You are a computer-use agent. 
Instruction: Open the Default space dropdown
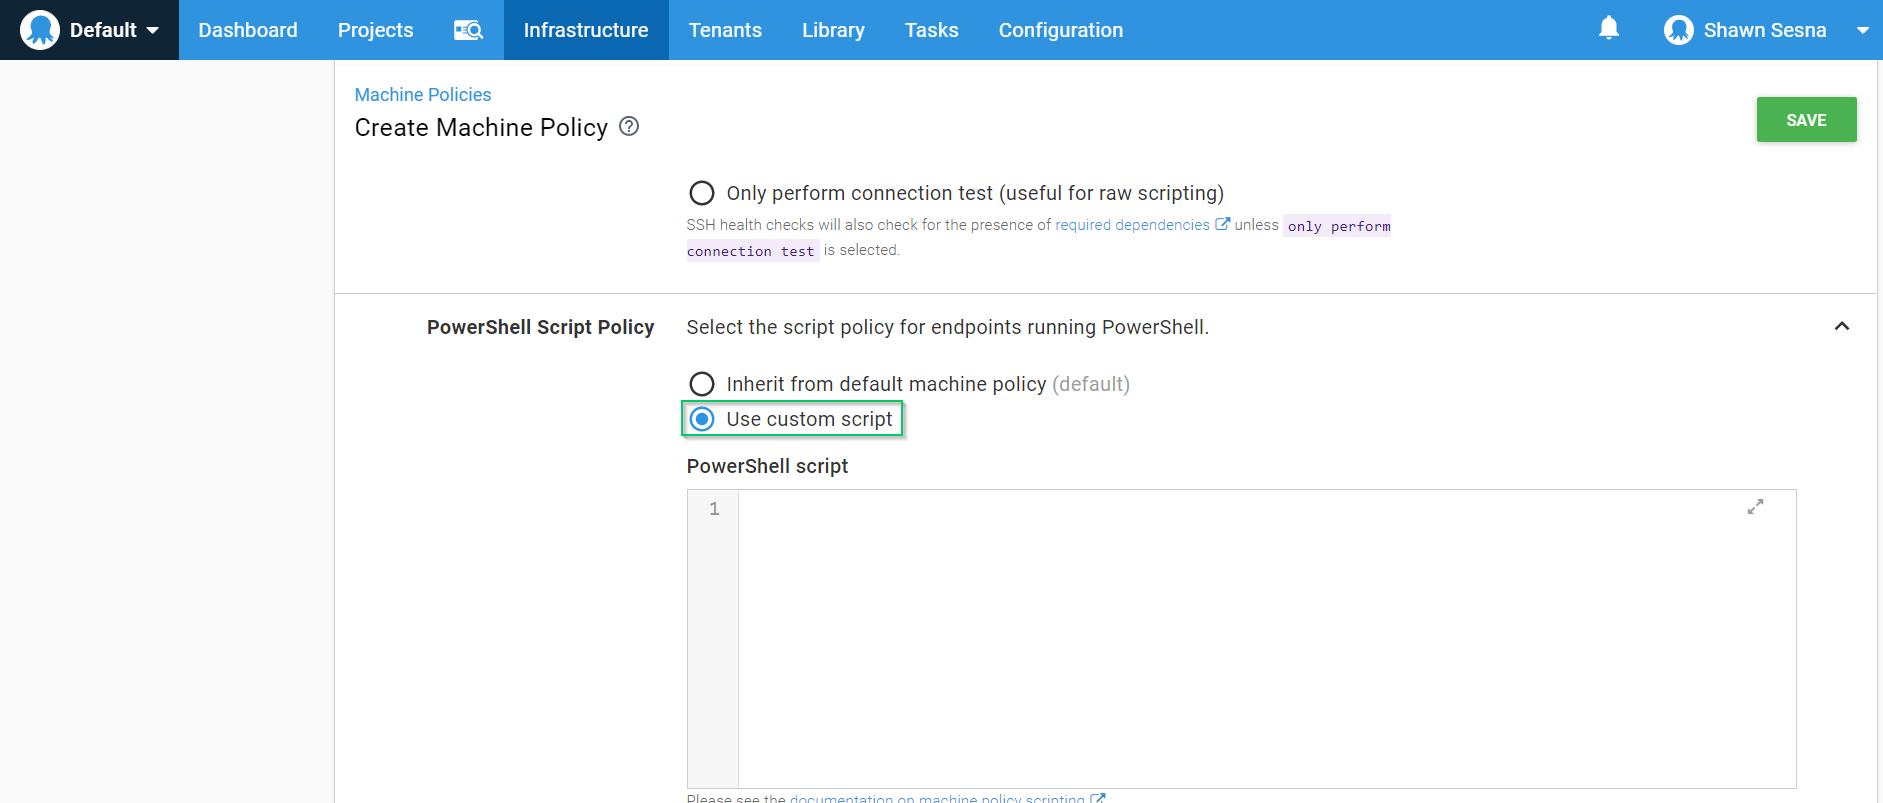click(x=152, y=30)
